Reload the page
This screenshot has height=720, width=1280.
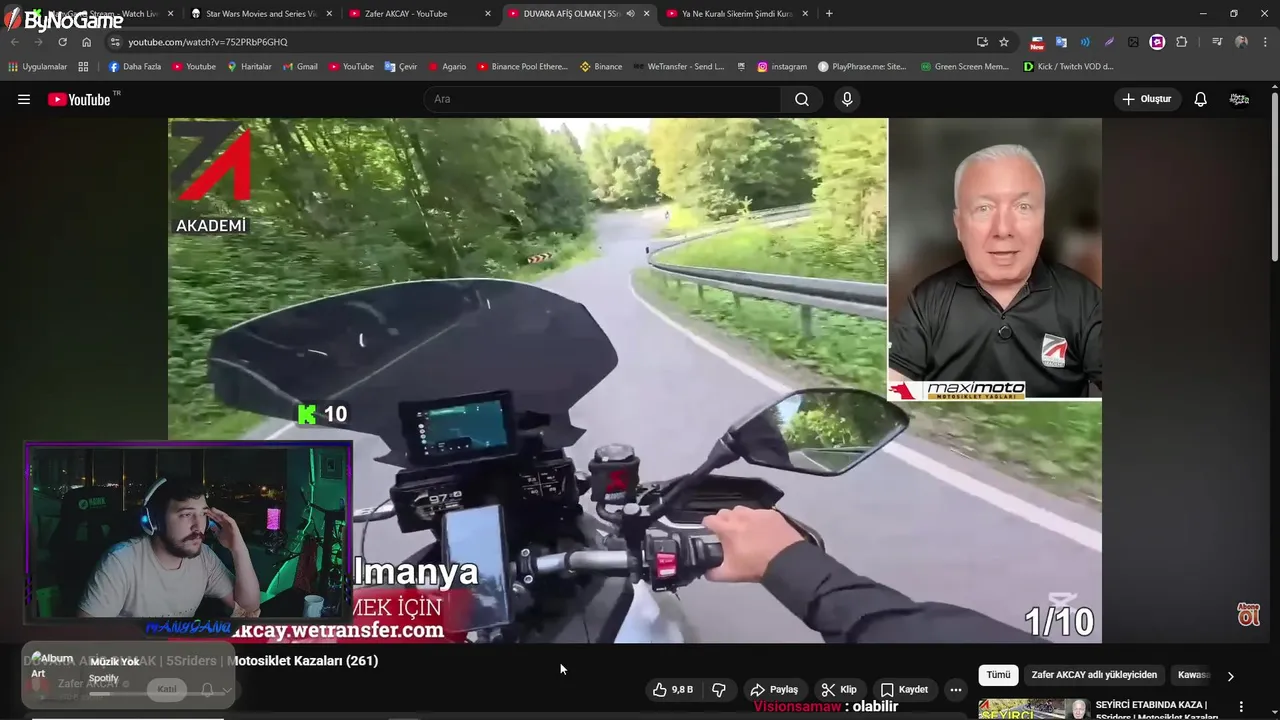(x=62, y=42)
